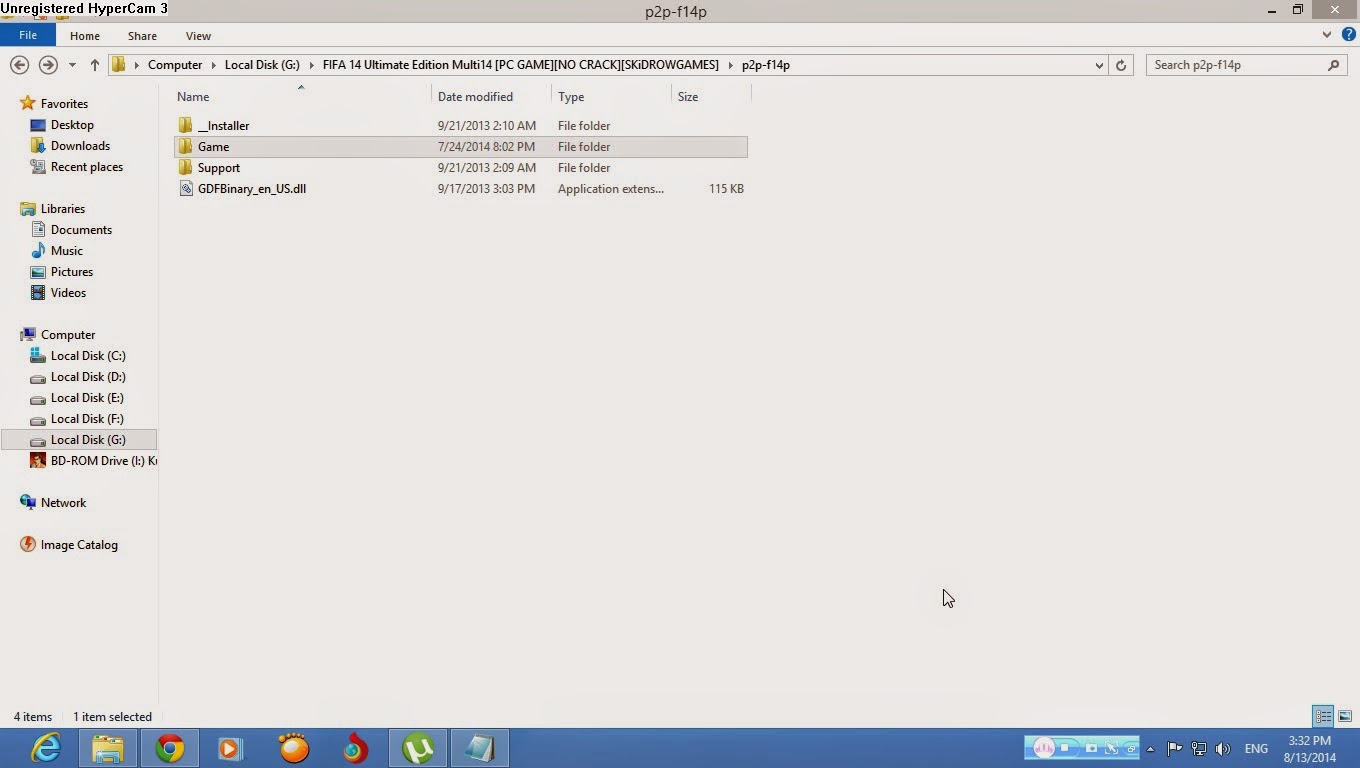Click Libraries in the navigation pane
This screenshot has width=1360, height=768.
(x=63, y=209)
